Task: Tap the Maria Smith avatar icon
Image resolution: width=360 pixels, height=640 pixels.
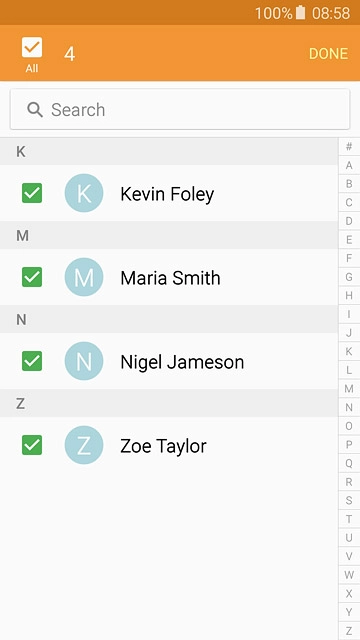Action: point(84,277)
